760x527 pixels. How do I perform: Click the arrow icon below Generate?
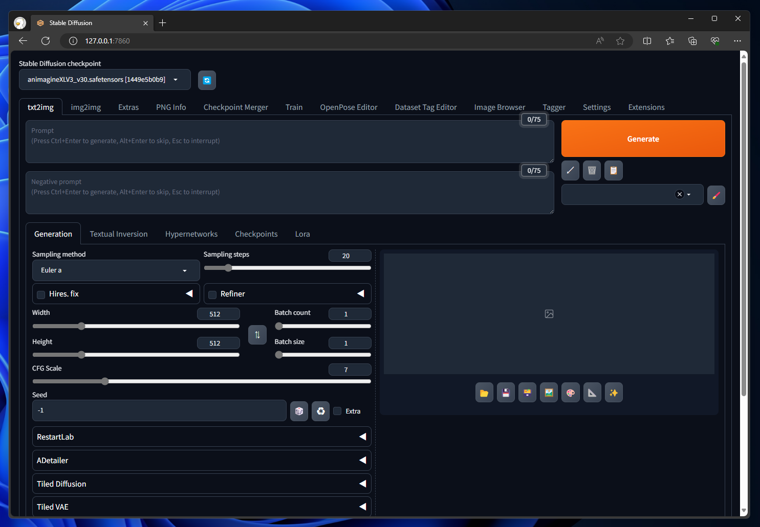[x=570, y=170]
